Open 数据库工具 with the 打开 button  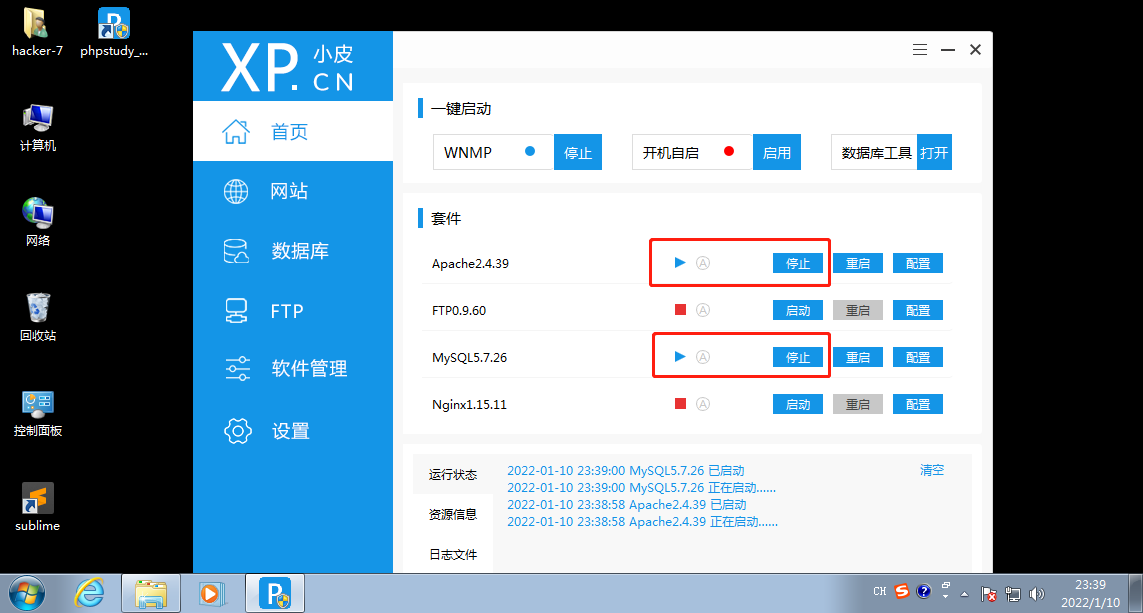click(x=934, y=152)
